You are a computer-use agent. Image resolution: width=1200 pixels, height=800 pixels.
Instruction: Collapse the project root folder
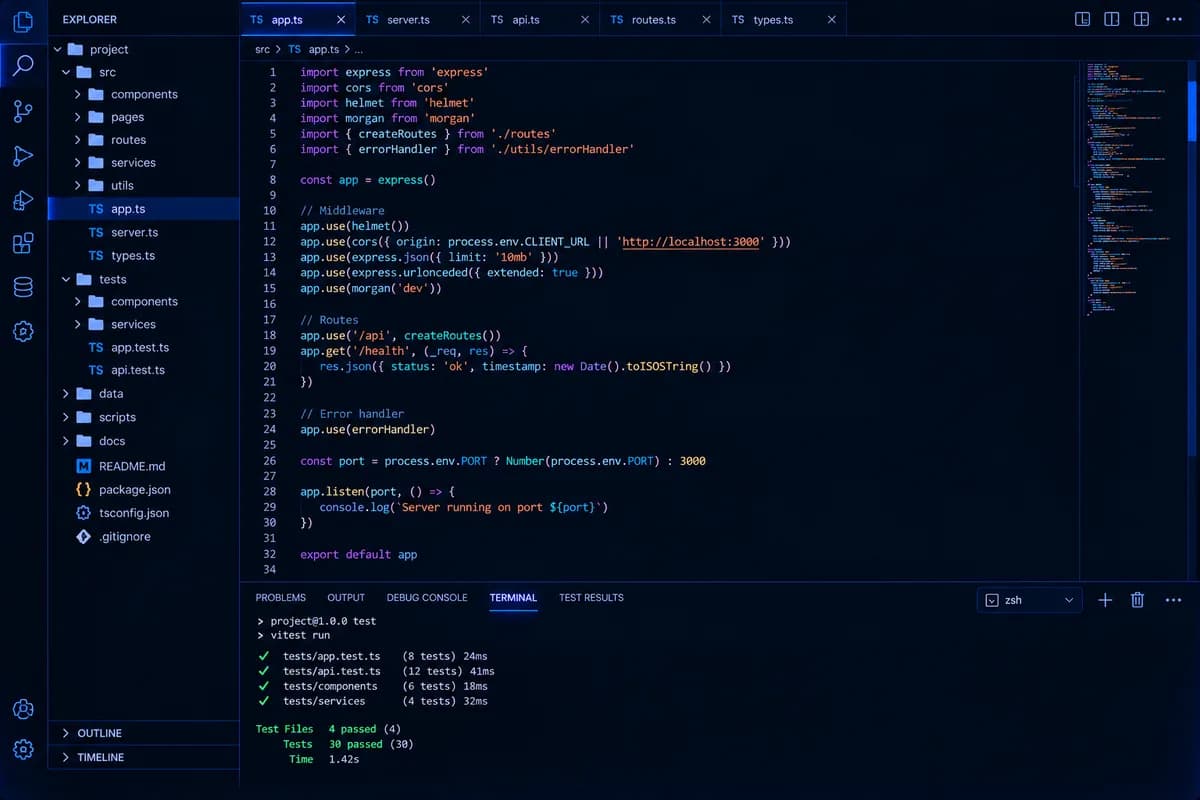pyautogui.click(x=57, y=49)
